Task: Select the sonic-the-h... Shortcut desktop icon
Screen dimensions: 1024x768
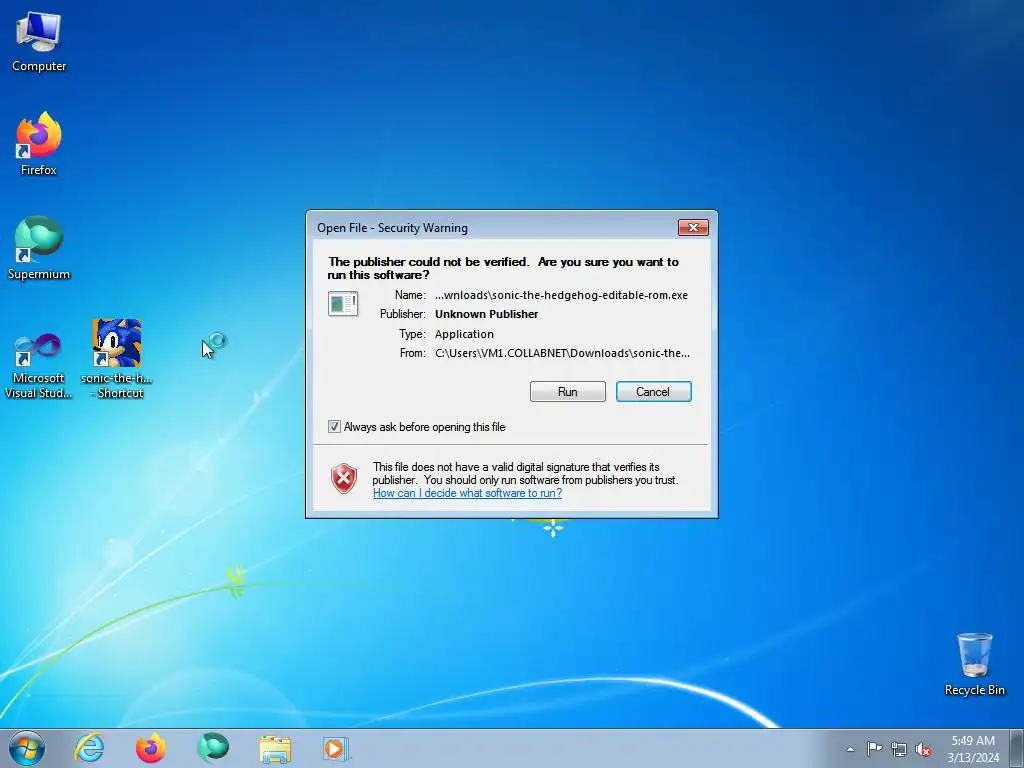Action: pyautogui.click(x=117, y=359)
